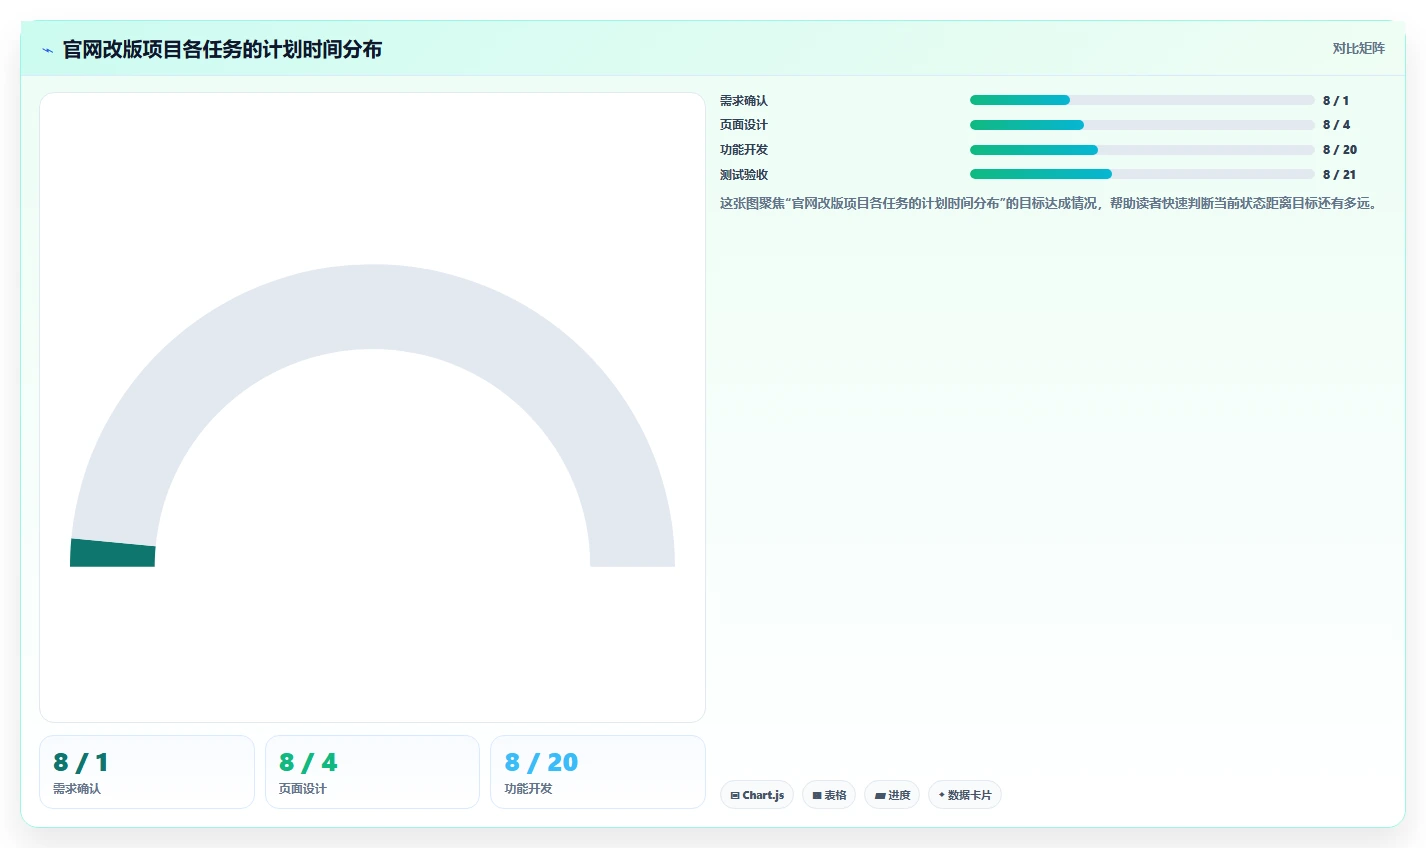The image size is (1426, 848).
Task: Click the 对比矩阵 label in the header
Action: (x=1358, y=48)
